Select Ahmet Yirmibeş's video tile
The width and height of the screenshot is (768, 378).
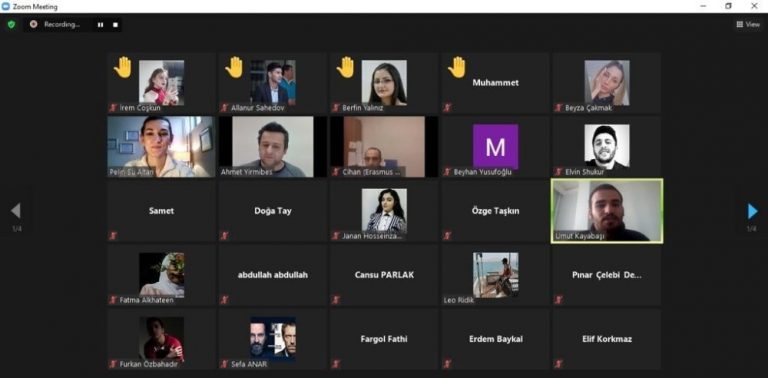272,146
